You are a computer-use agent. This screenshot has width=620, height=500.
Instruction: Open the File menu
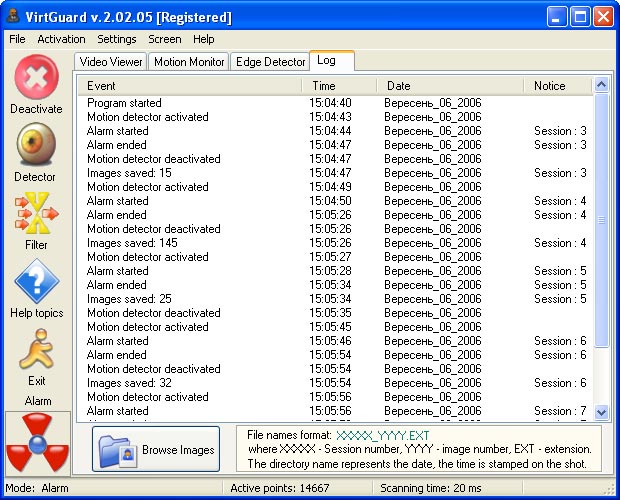[x=17, y=39]
